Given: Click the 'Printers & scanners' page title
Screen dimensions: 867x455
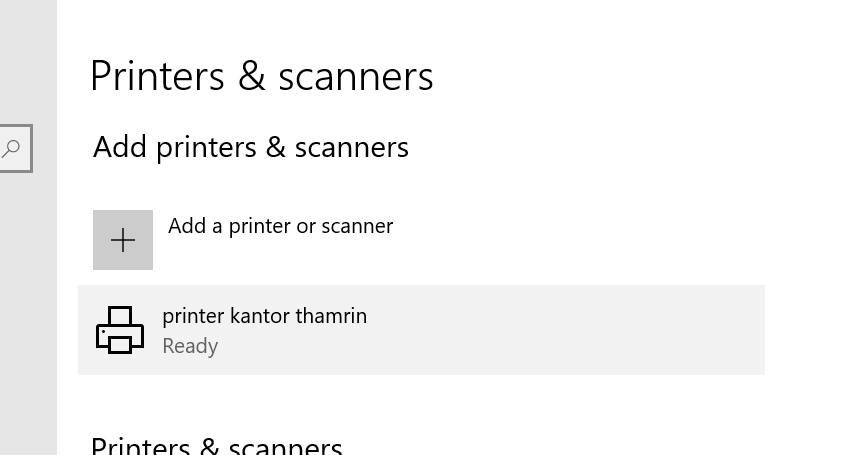Looking at the screenshot, I should click(x=261, y=77).
